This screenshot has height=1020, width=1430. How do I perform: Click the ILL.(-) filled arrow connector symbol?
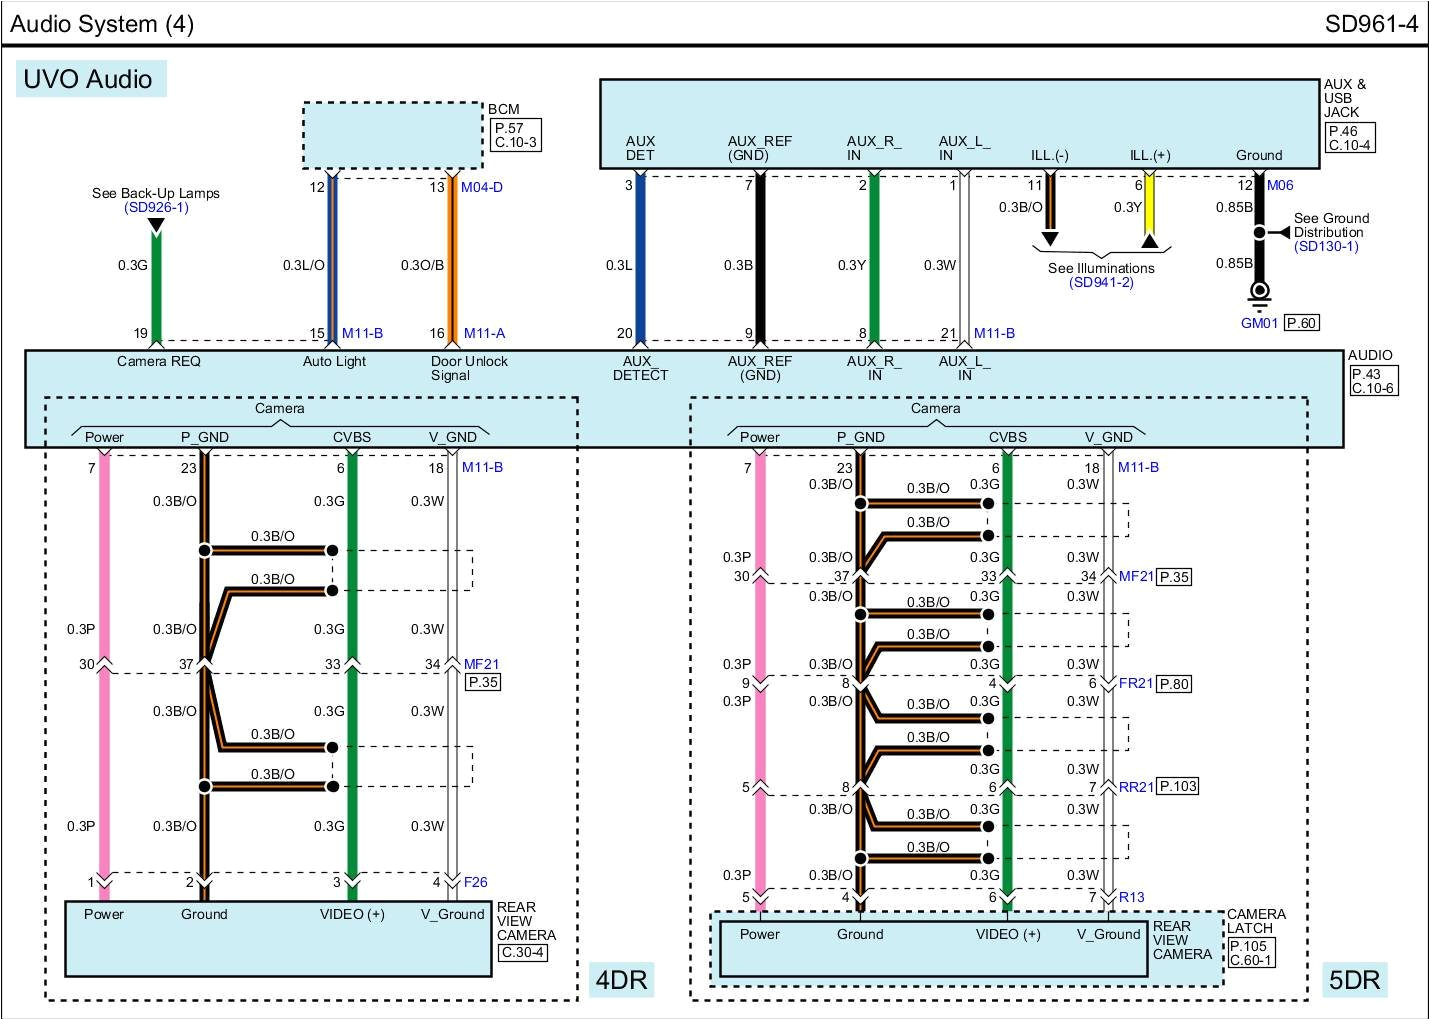[x=1049, y=240]
